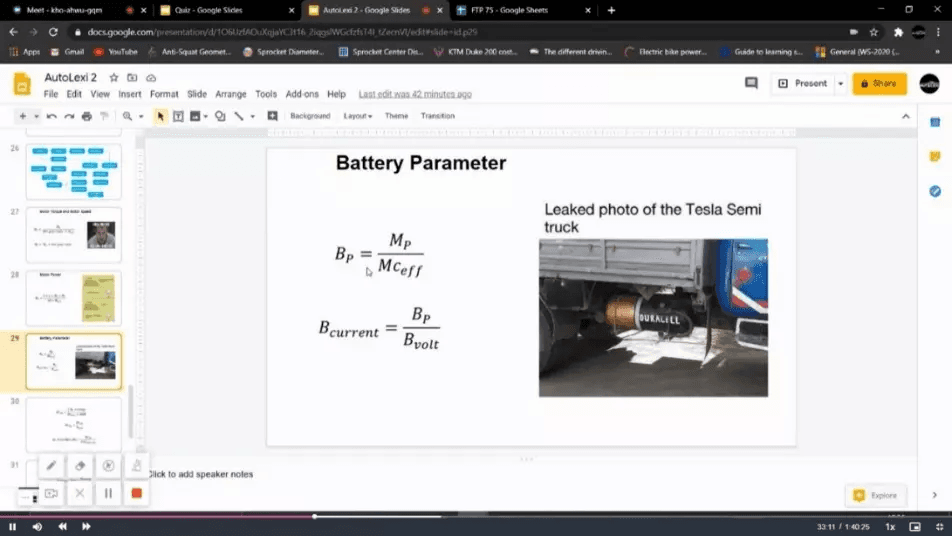Click the zoom magnifier tool
The width and height of the screenshot is (952, 536).
(x=127, y=116)
